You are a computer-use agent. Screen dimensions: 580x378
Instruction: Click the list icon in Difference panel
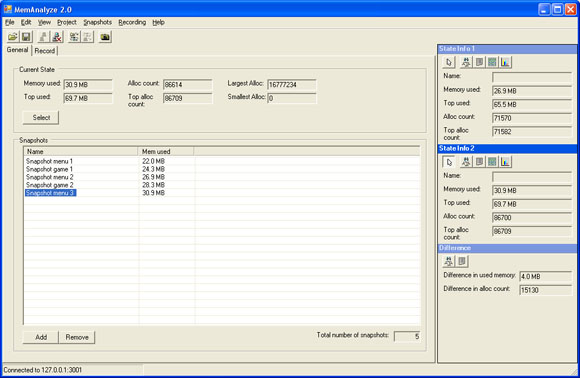click(x=462, y=261)
